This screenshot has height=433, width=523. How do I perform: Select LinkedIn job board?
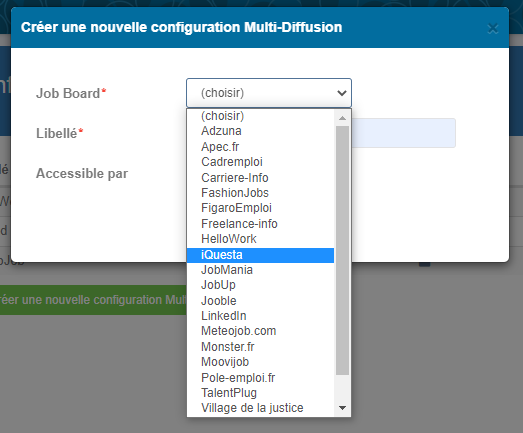click(260, 316)
